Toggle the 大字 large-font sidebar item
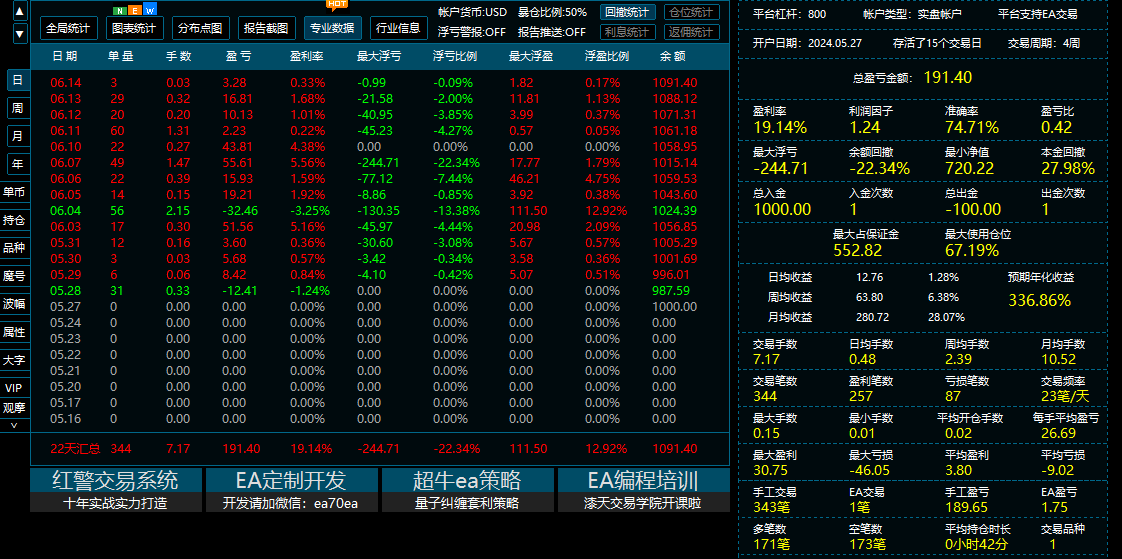1122x559 pixels. point(14,360)
